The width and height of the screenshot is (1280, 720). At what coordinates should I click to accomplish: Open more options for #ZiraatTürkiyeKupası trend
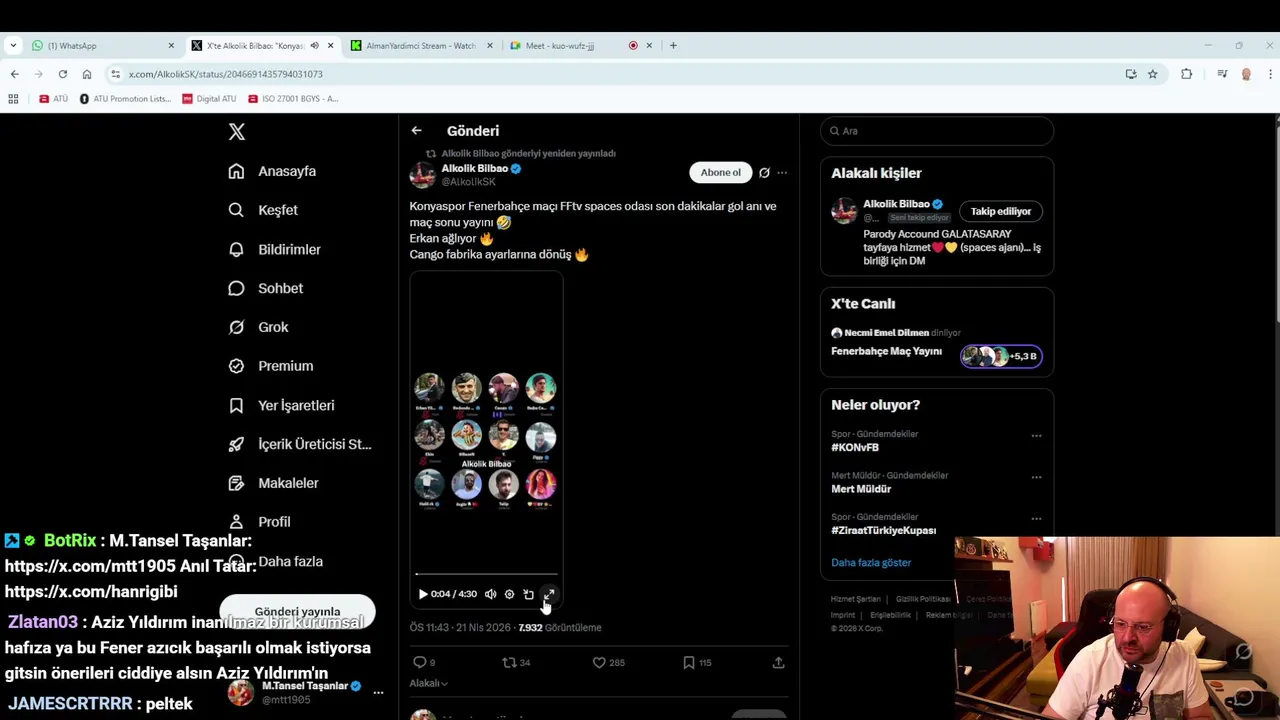pyautogui.click(x=1036, y=519)
